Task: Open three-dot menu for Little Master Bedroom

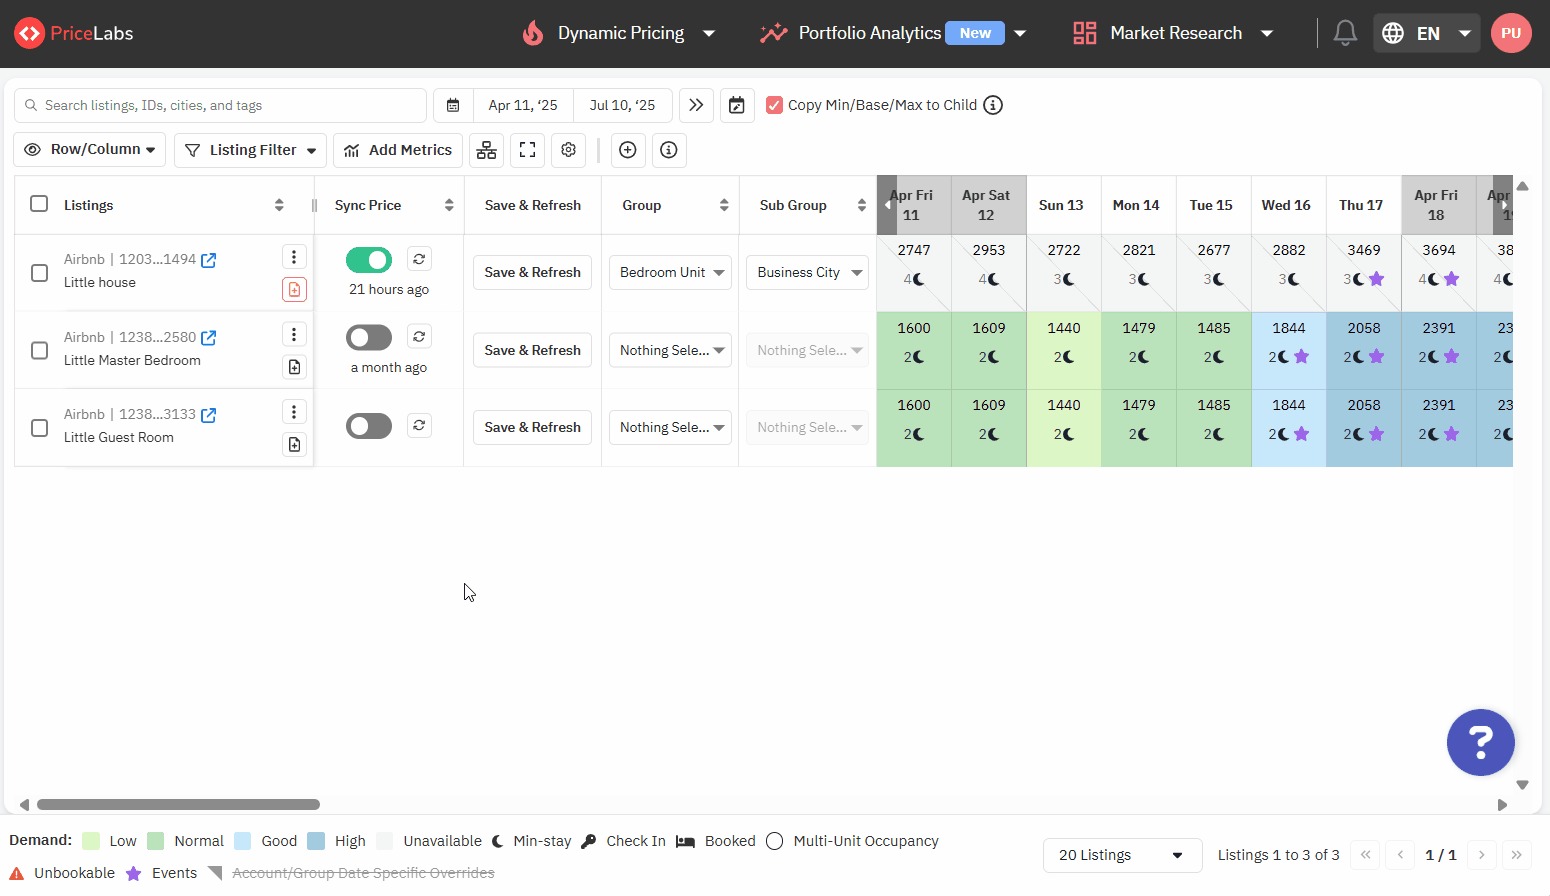Action: pyautogui.click(x=294, y=334)
